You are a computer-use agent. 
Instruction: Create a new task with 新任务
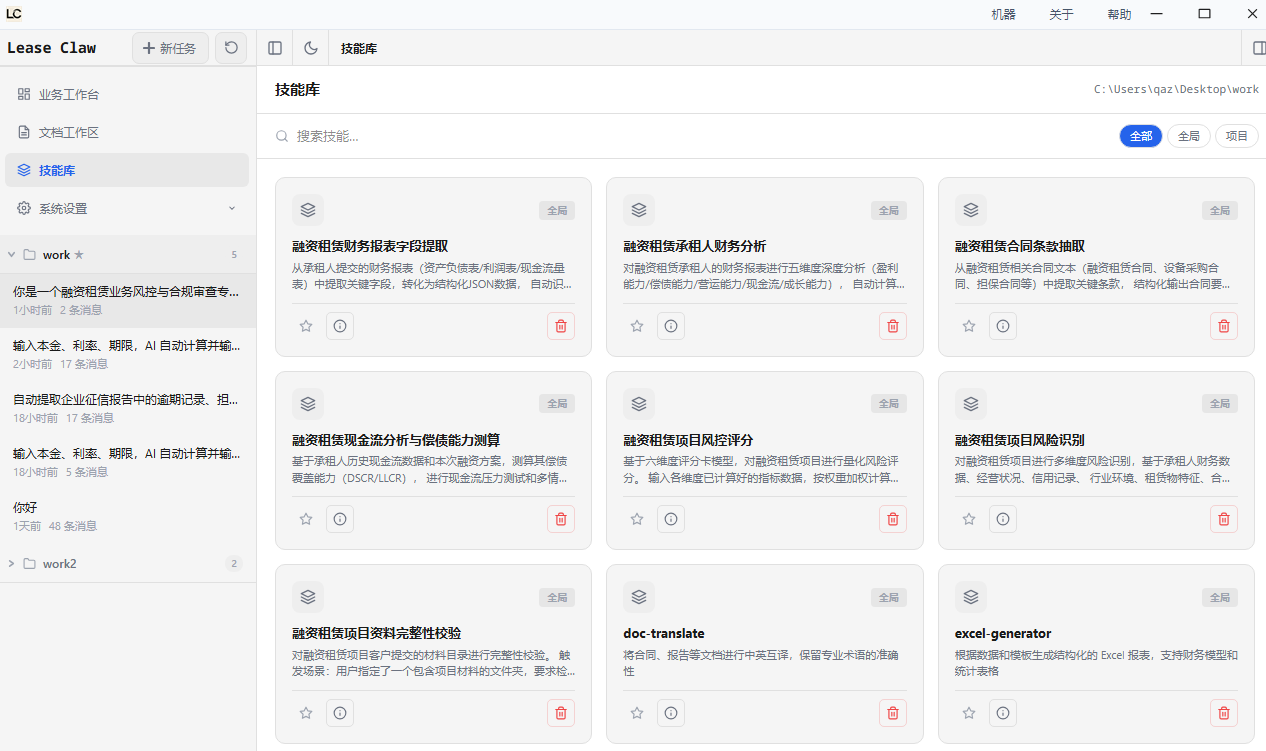pos(170,48)
